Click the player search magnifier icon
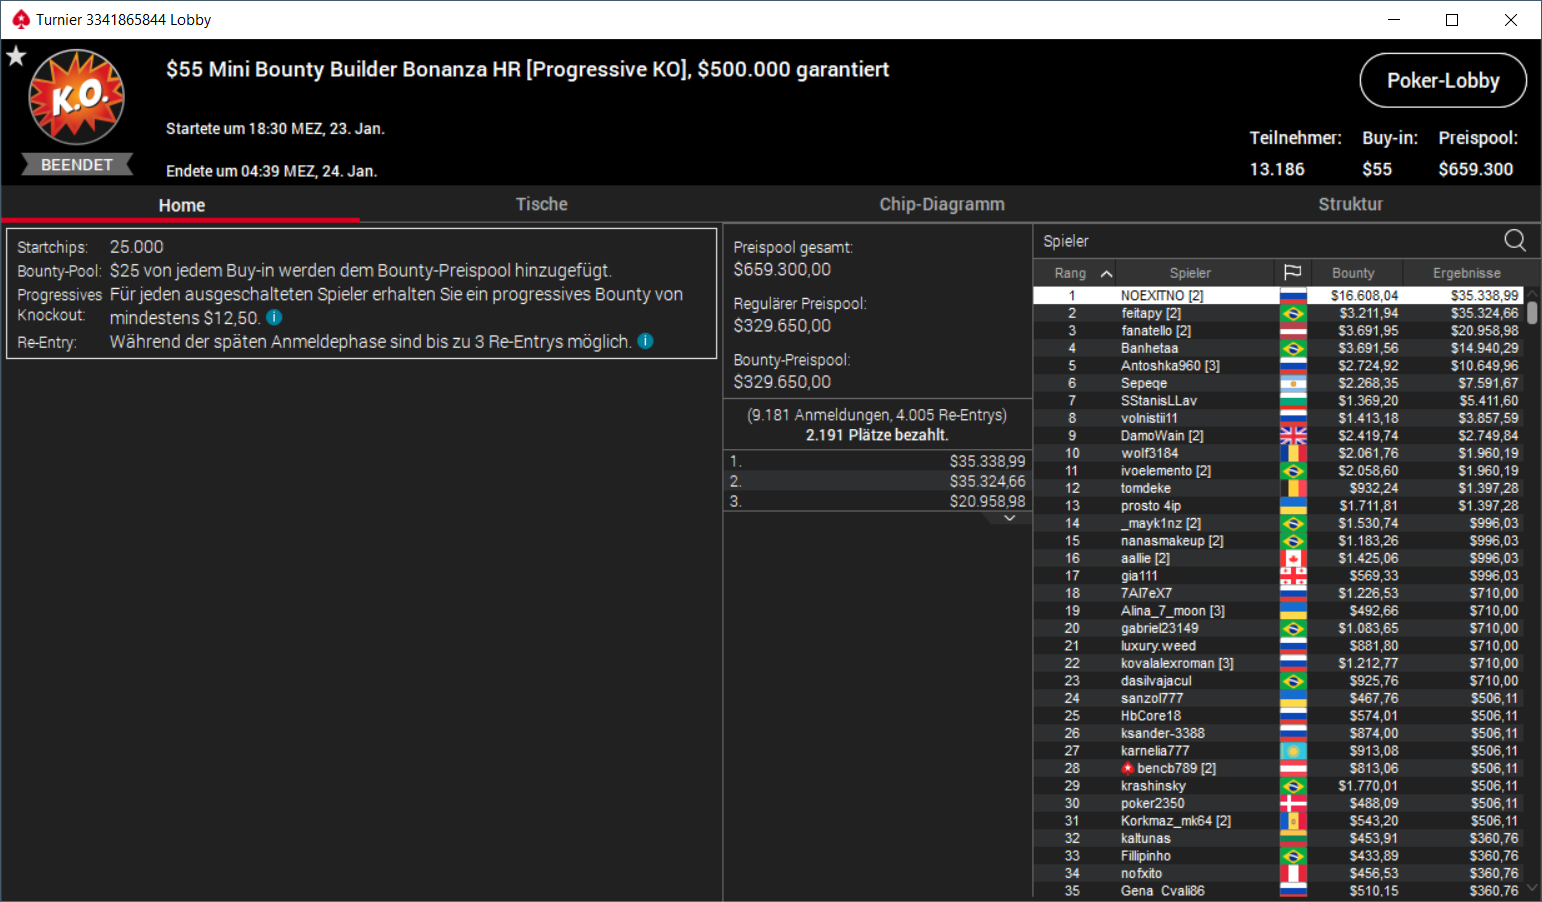Viewport: 1542px width, 902px height. click(1514, 240)
